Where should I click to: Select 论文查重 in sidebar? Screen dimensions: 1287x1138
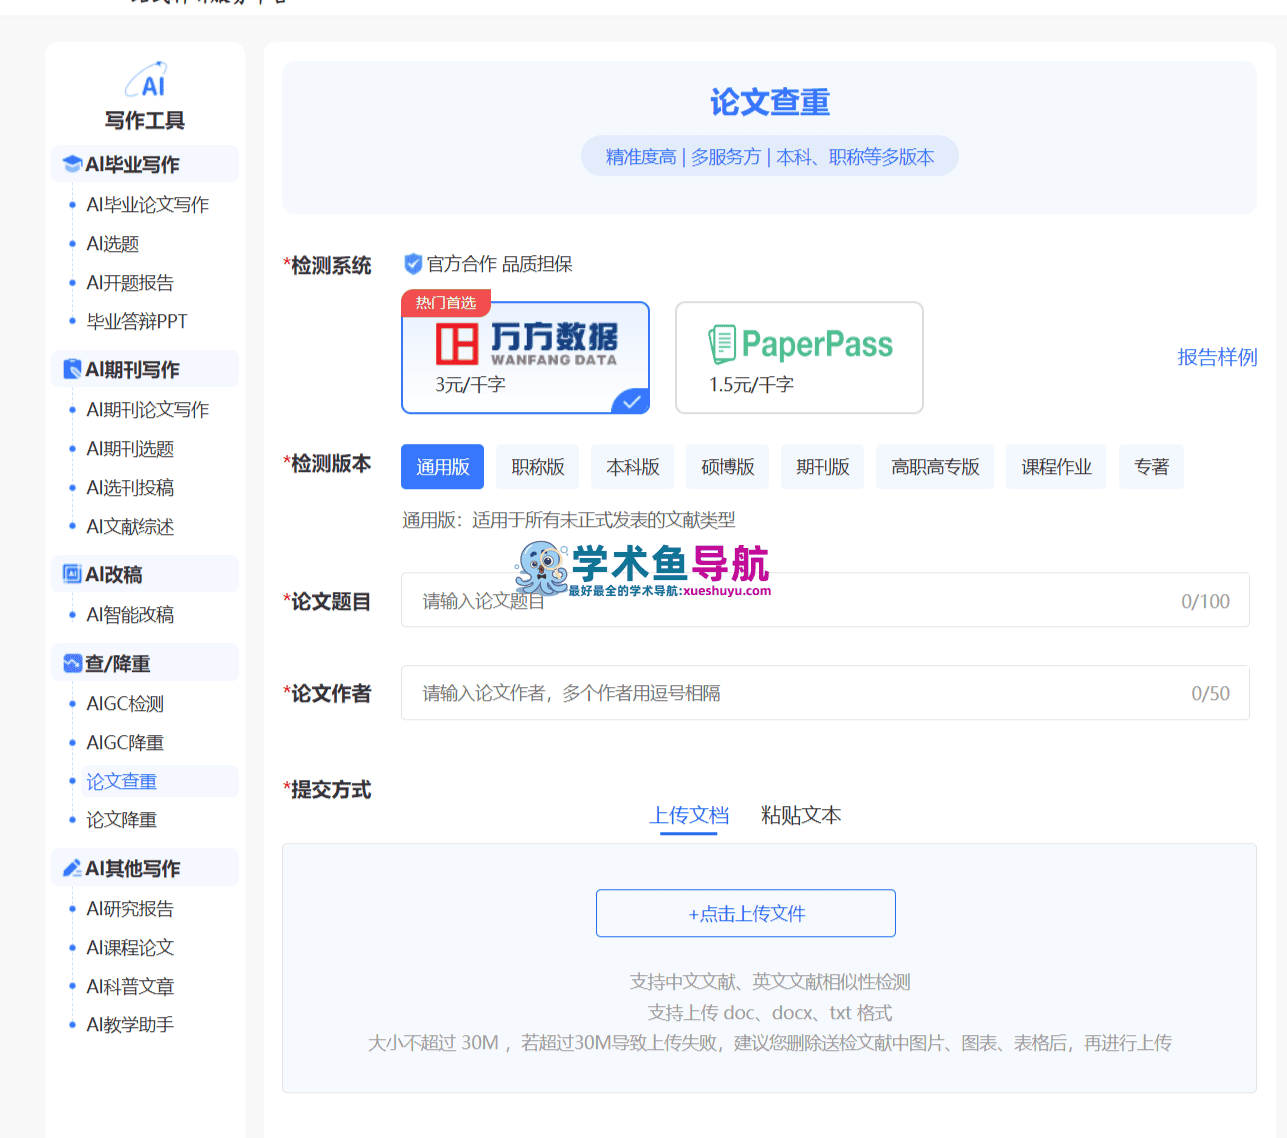pyautogui.click(x=122, y=781)
